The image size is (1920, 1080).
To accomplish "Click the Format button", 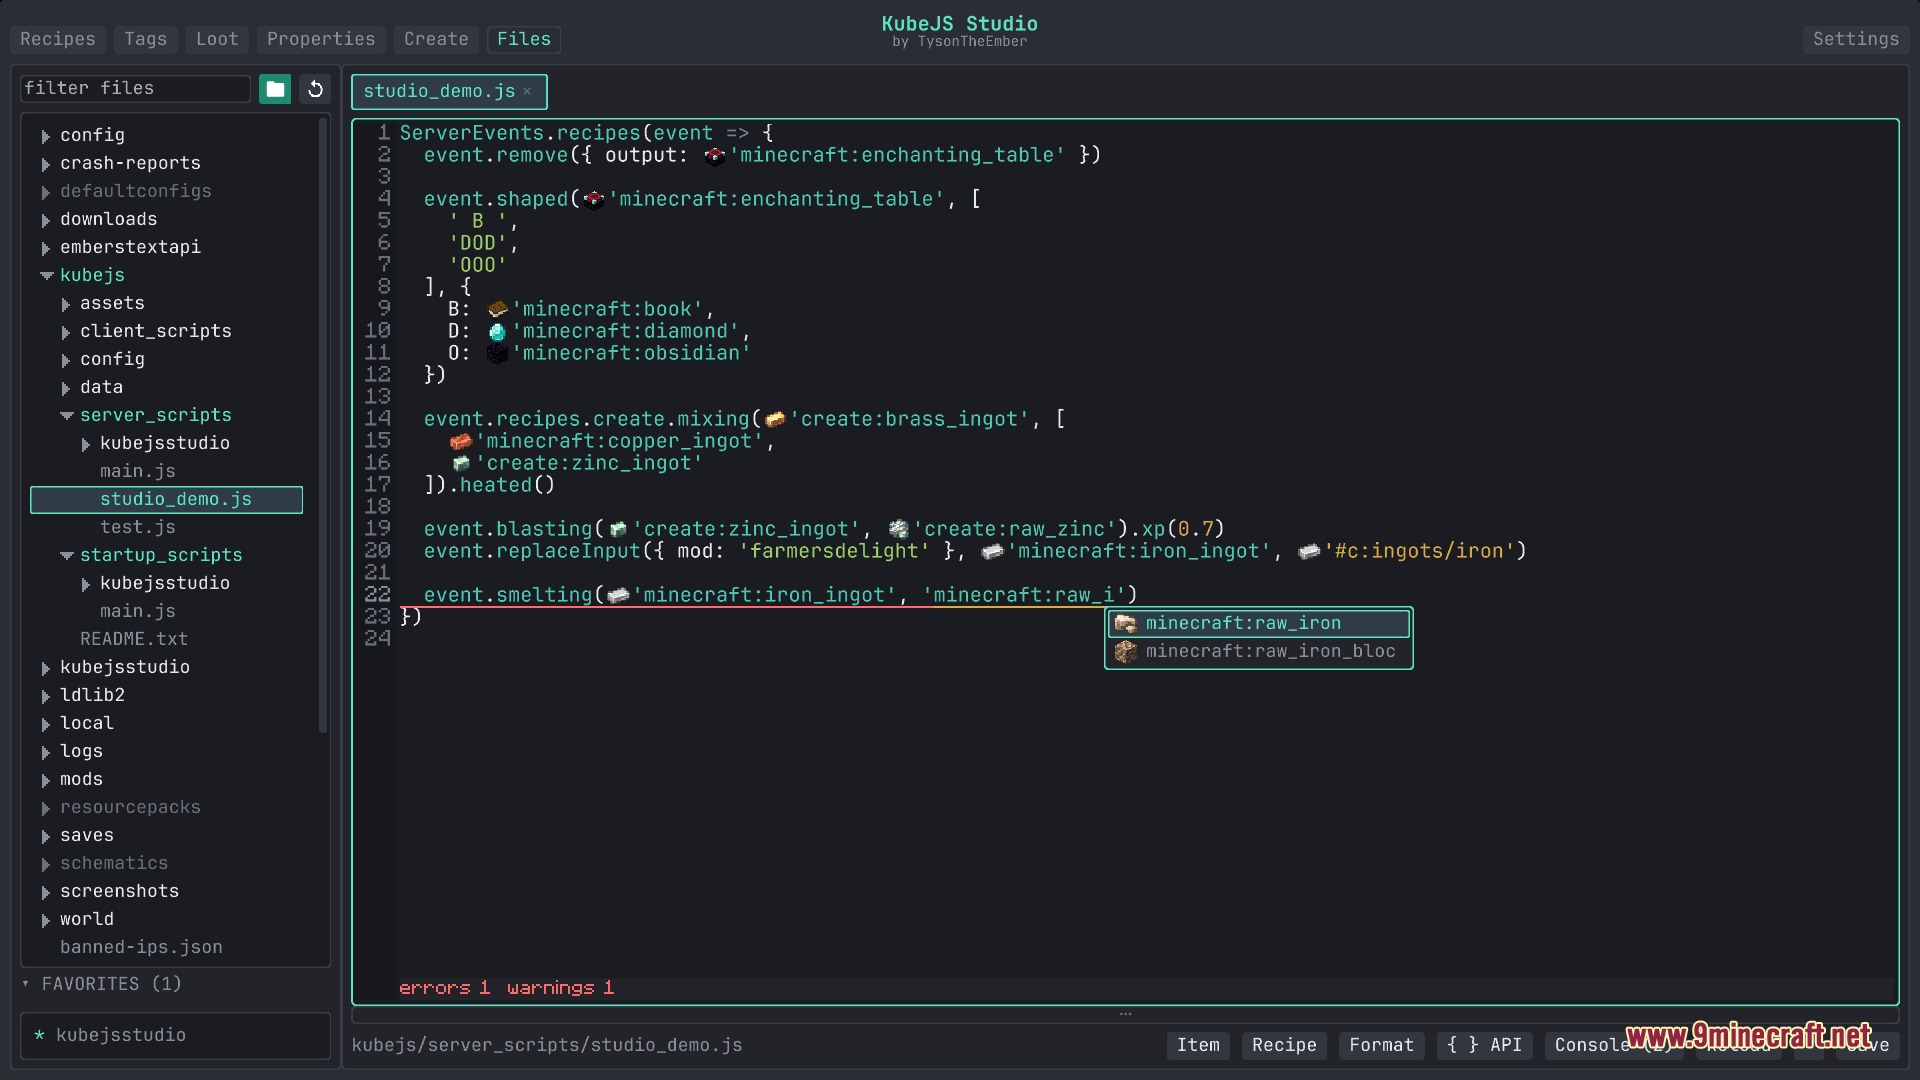I will (1381, 1045).
